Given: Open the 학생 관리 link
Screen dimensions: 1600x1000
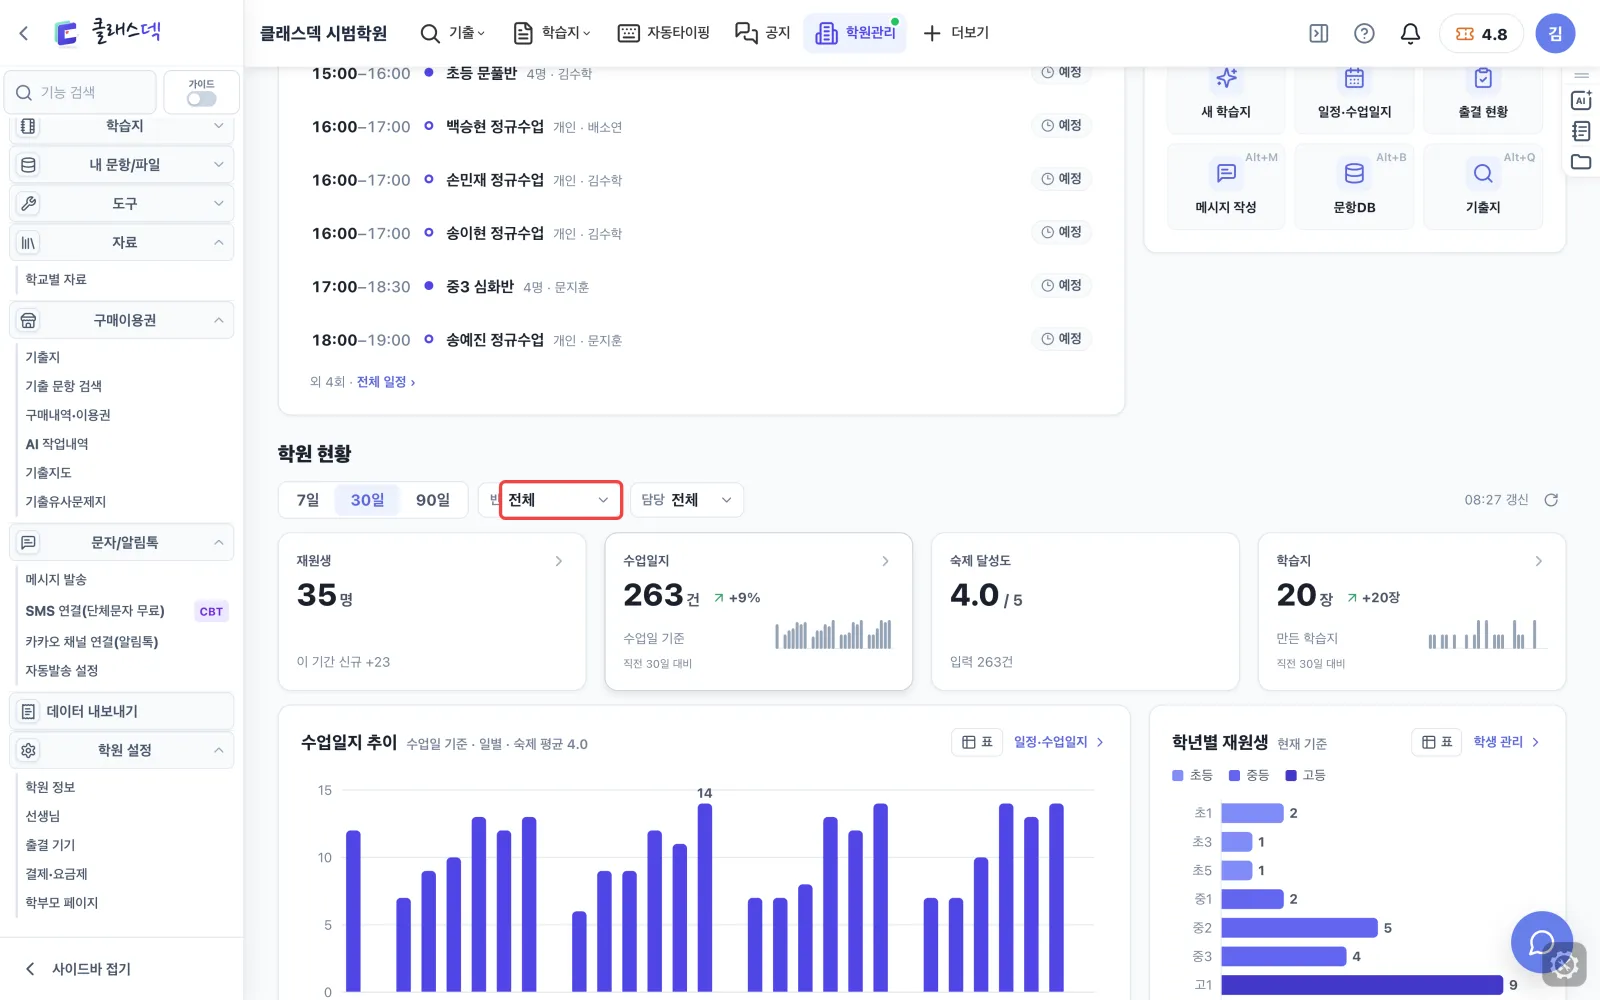Looking at the screenshot, I should click(x=1506, y=742).
